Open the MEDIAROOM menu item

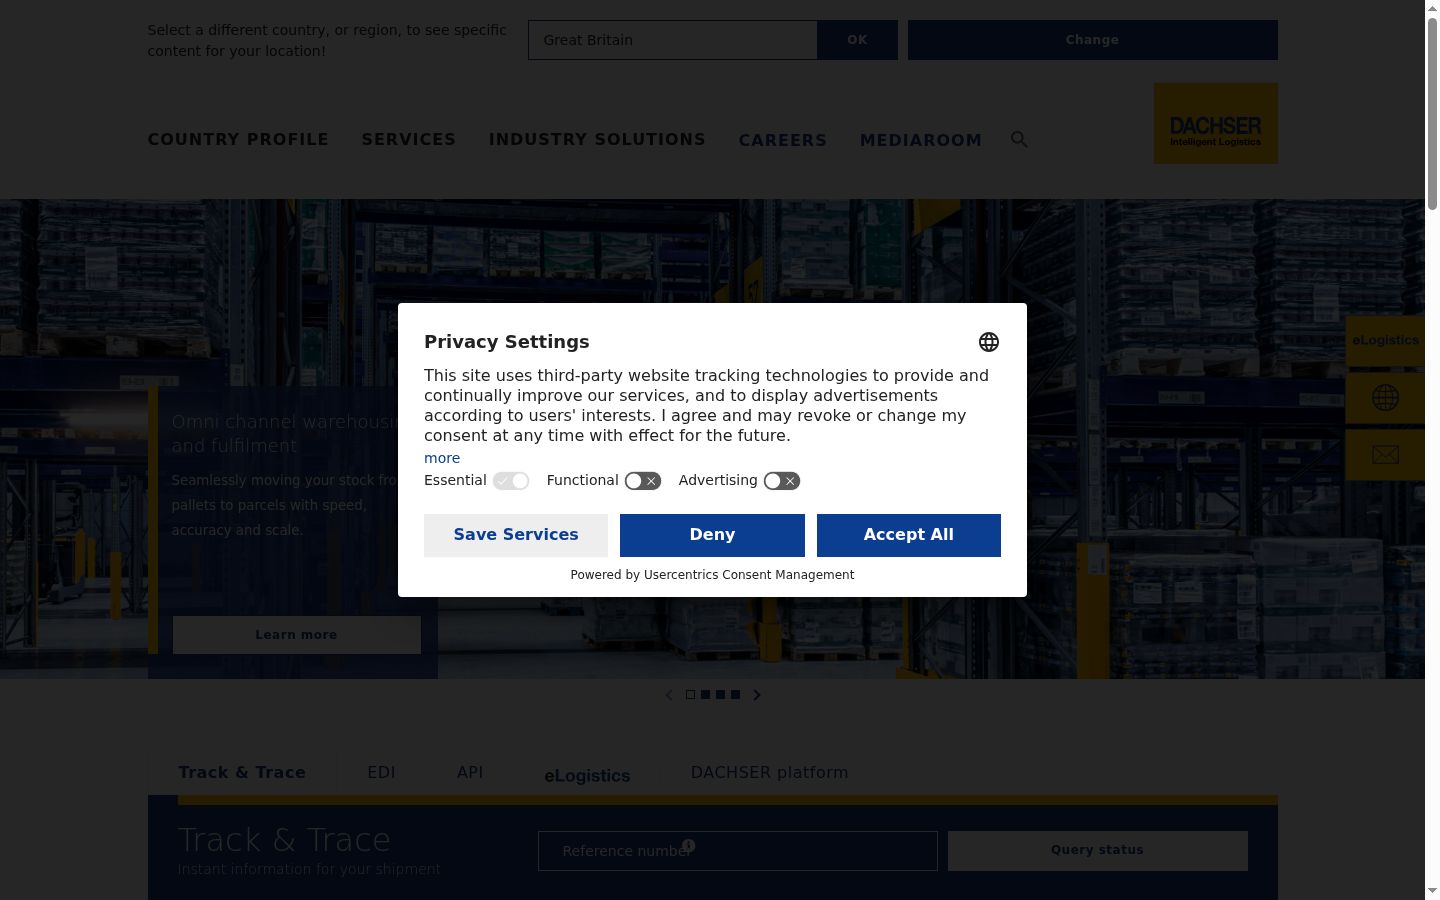click(x=921, y=140)
